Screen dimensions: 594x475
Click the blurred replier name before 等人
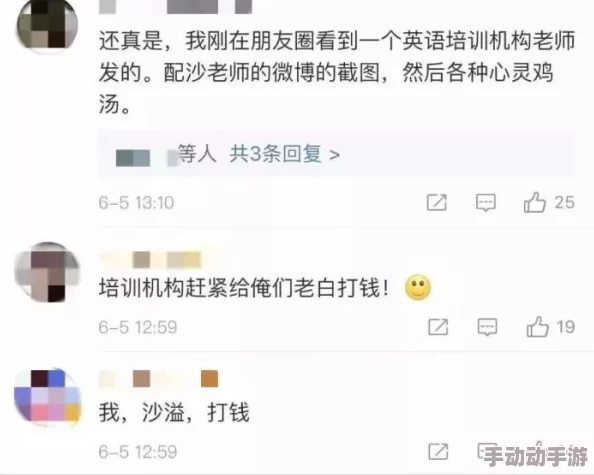pos(146,158)
